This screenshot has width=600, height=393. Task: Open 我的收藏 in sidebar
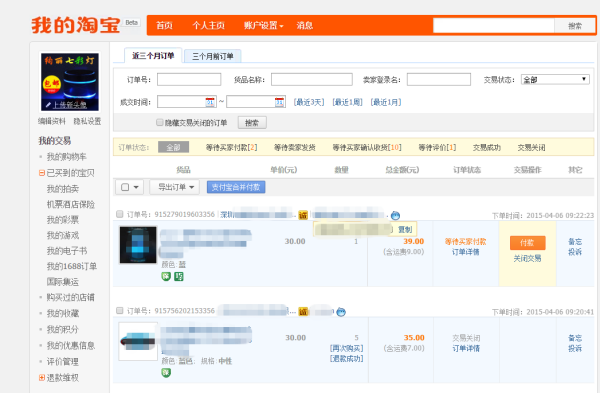pyautogui.click(x=63, y=313)
